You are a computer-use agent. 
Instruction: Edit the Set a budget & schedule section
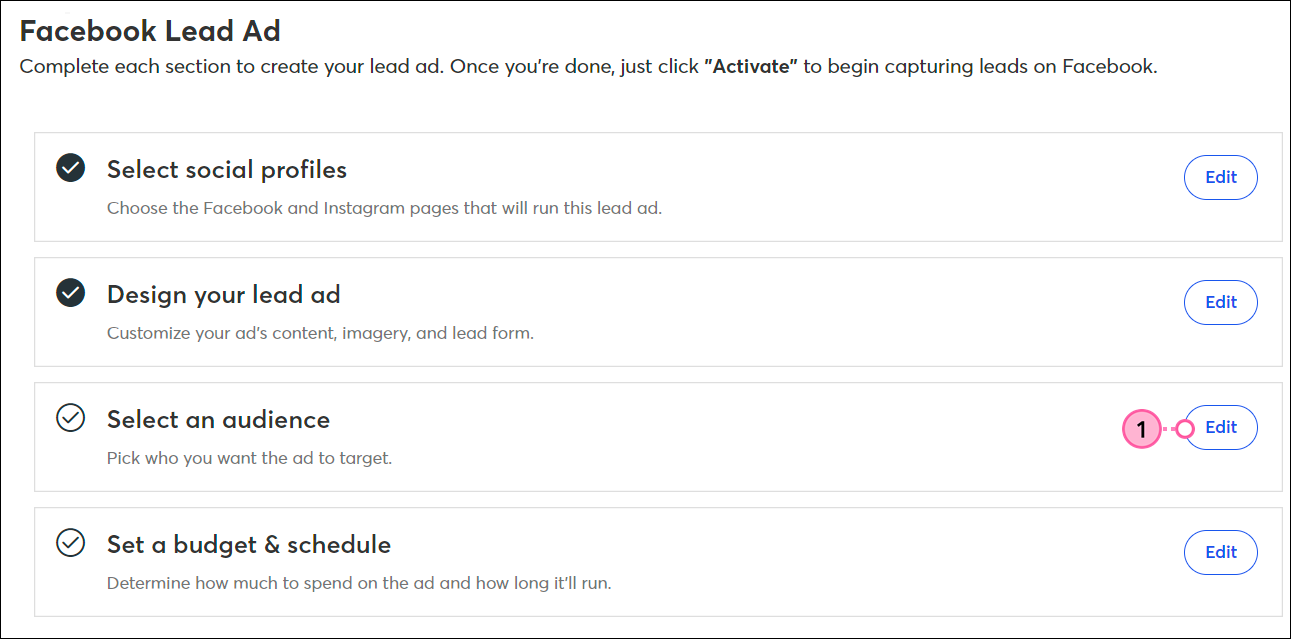[x=1221, y=552]
